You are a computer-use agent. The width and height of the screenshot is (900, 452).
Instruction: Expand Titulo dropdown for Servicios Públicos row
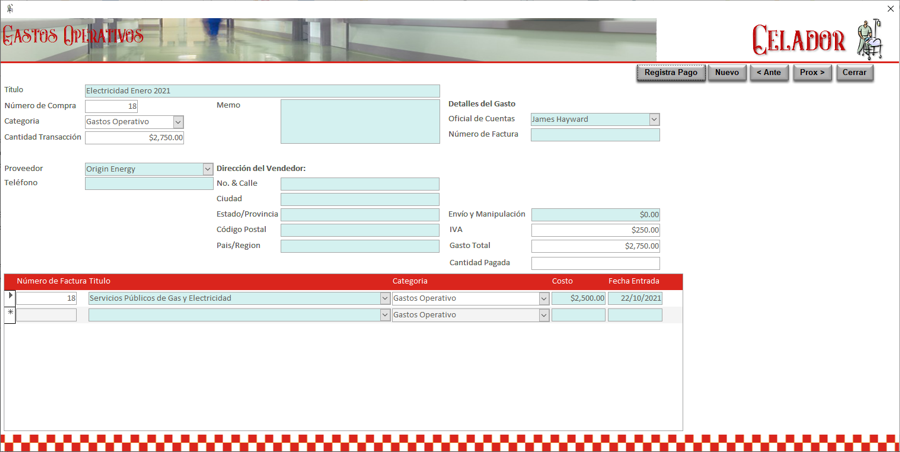pos(385,299)
